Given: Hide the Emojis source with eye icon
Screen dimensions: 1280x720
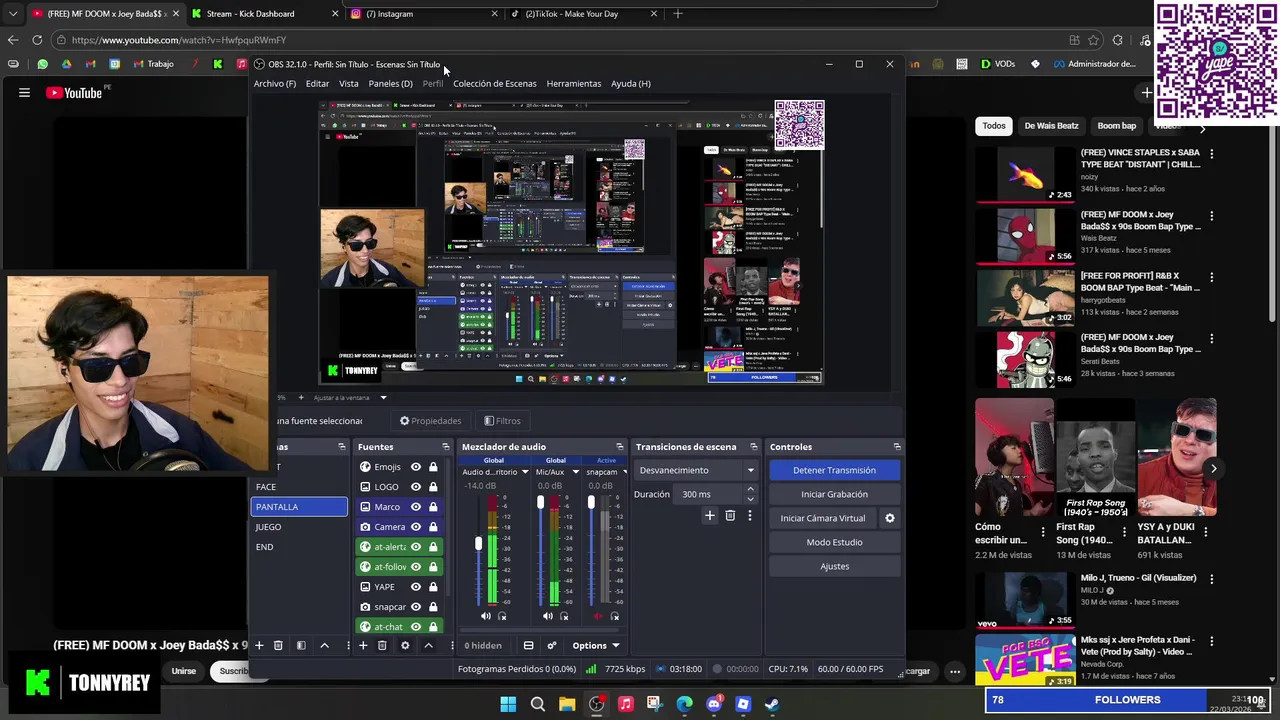Looking at the screenshot, I should click(416, 467).
